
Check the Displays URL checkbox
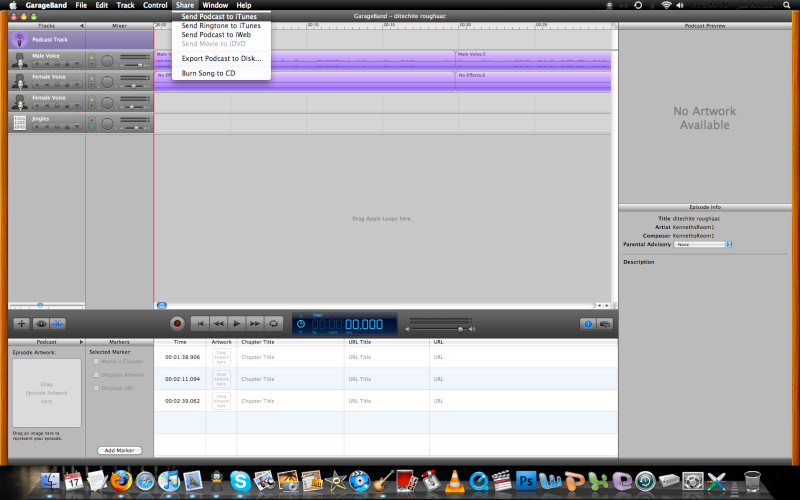[96, 388]
